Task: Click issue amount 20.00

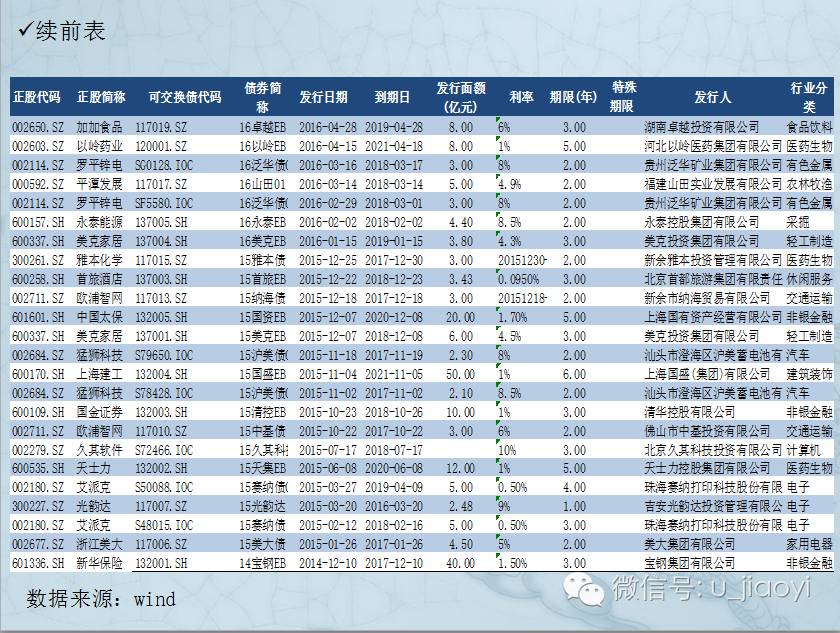Action: coord(460,318)
